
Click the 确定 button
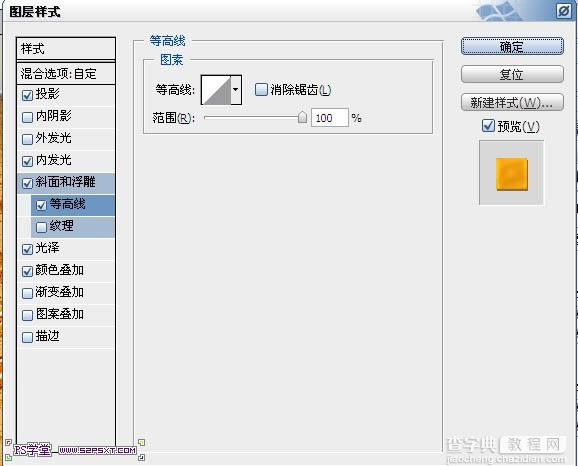512,46
